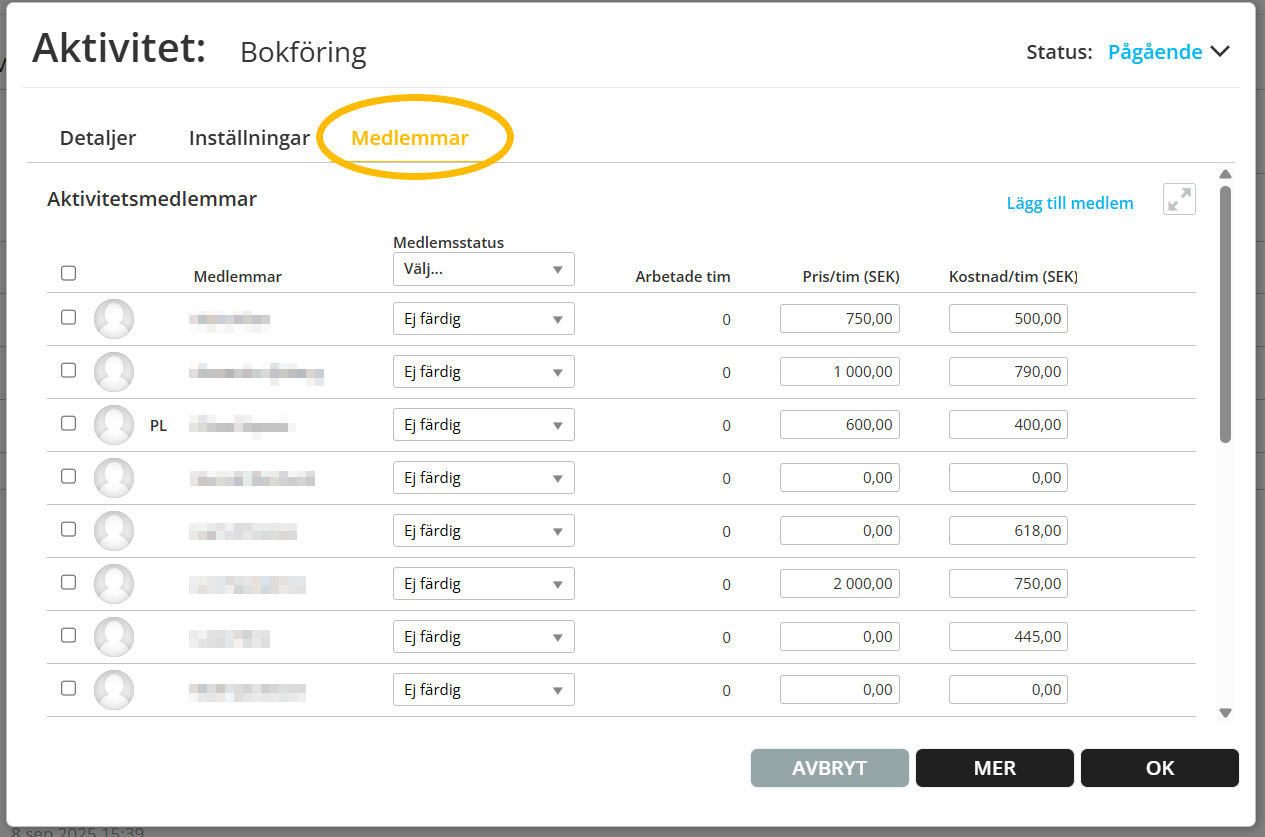Open Ej färdig dropdown in first member row
1265x837 pixels.
click(x=484, y=319)
